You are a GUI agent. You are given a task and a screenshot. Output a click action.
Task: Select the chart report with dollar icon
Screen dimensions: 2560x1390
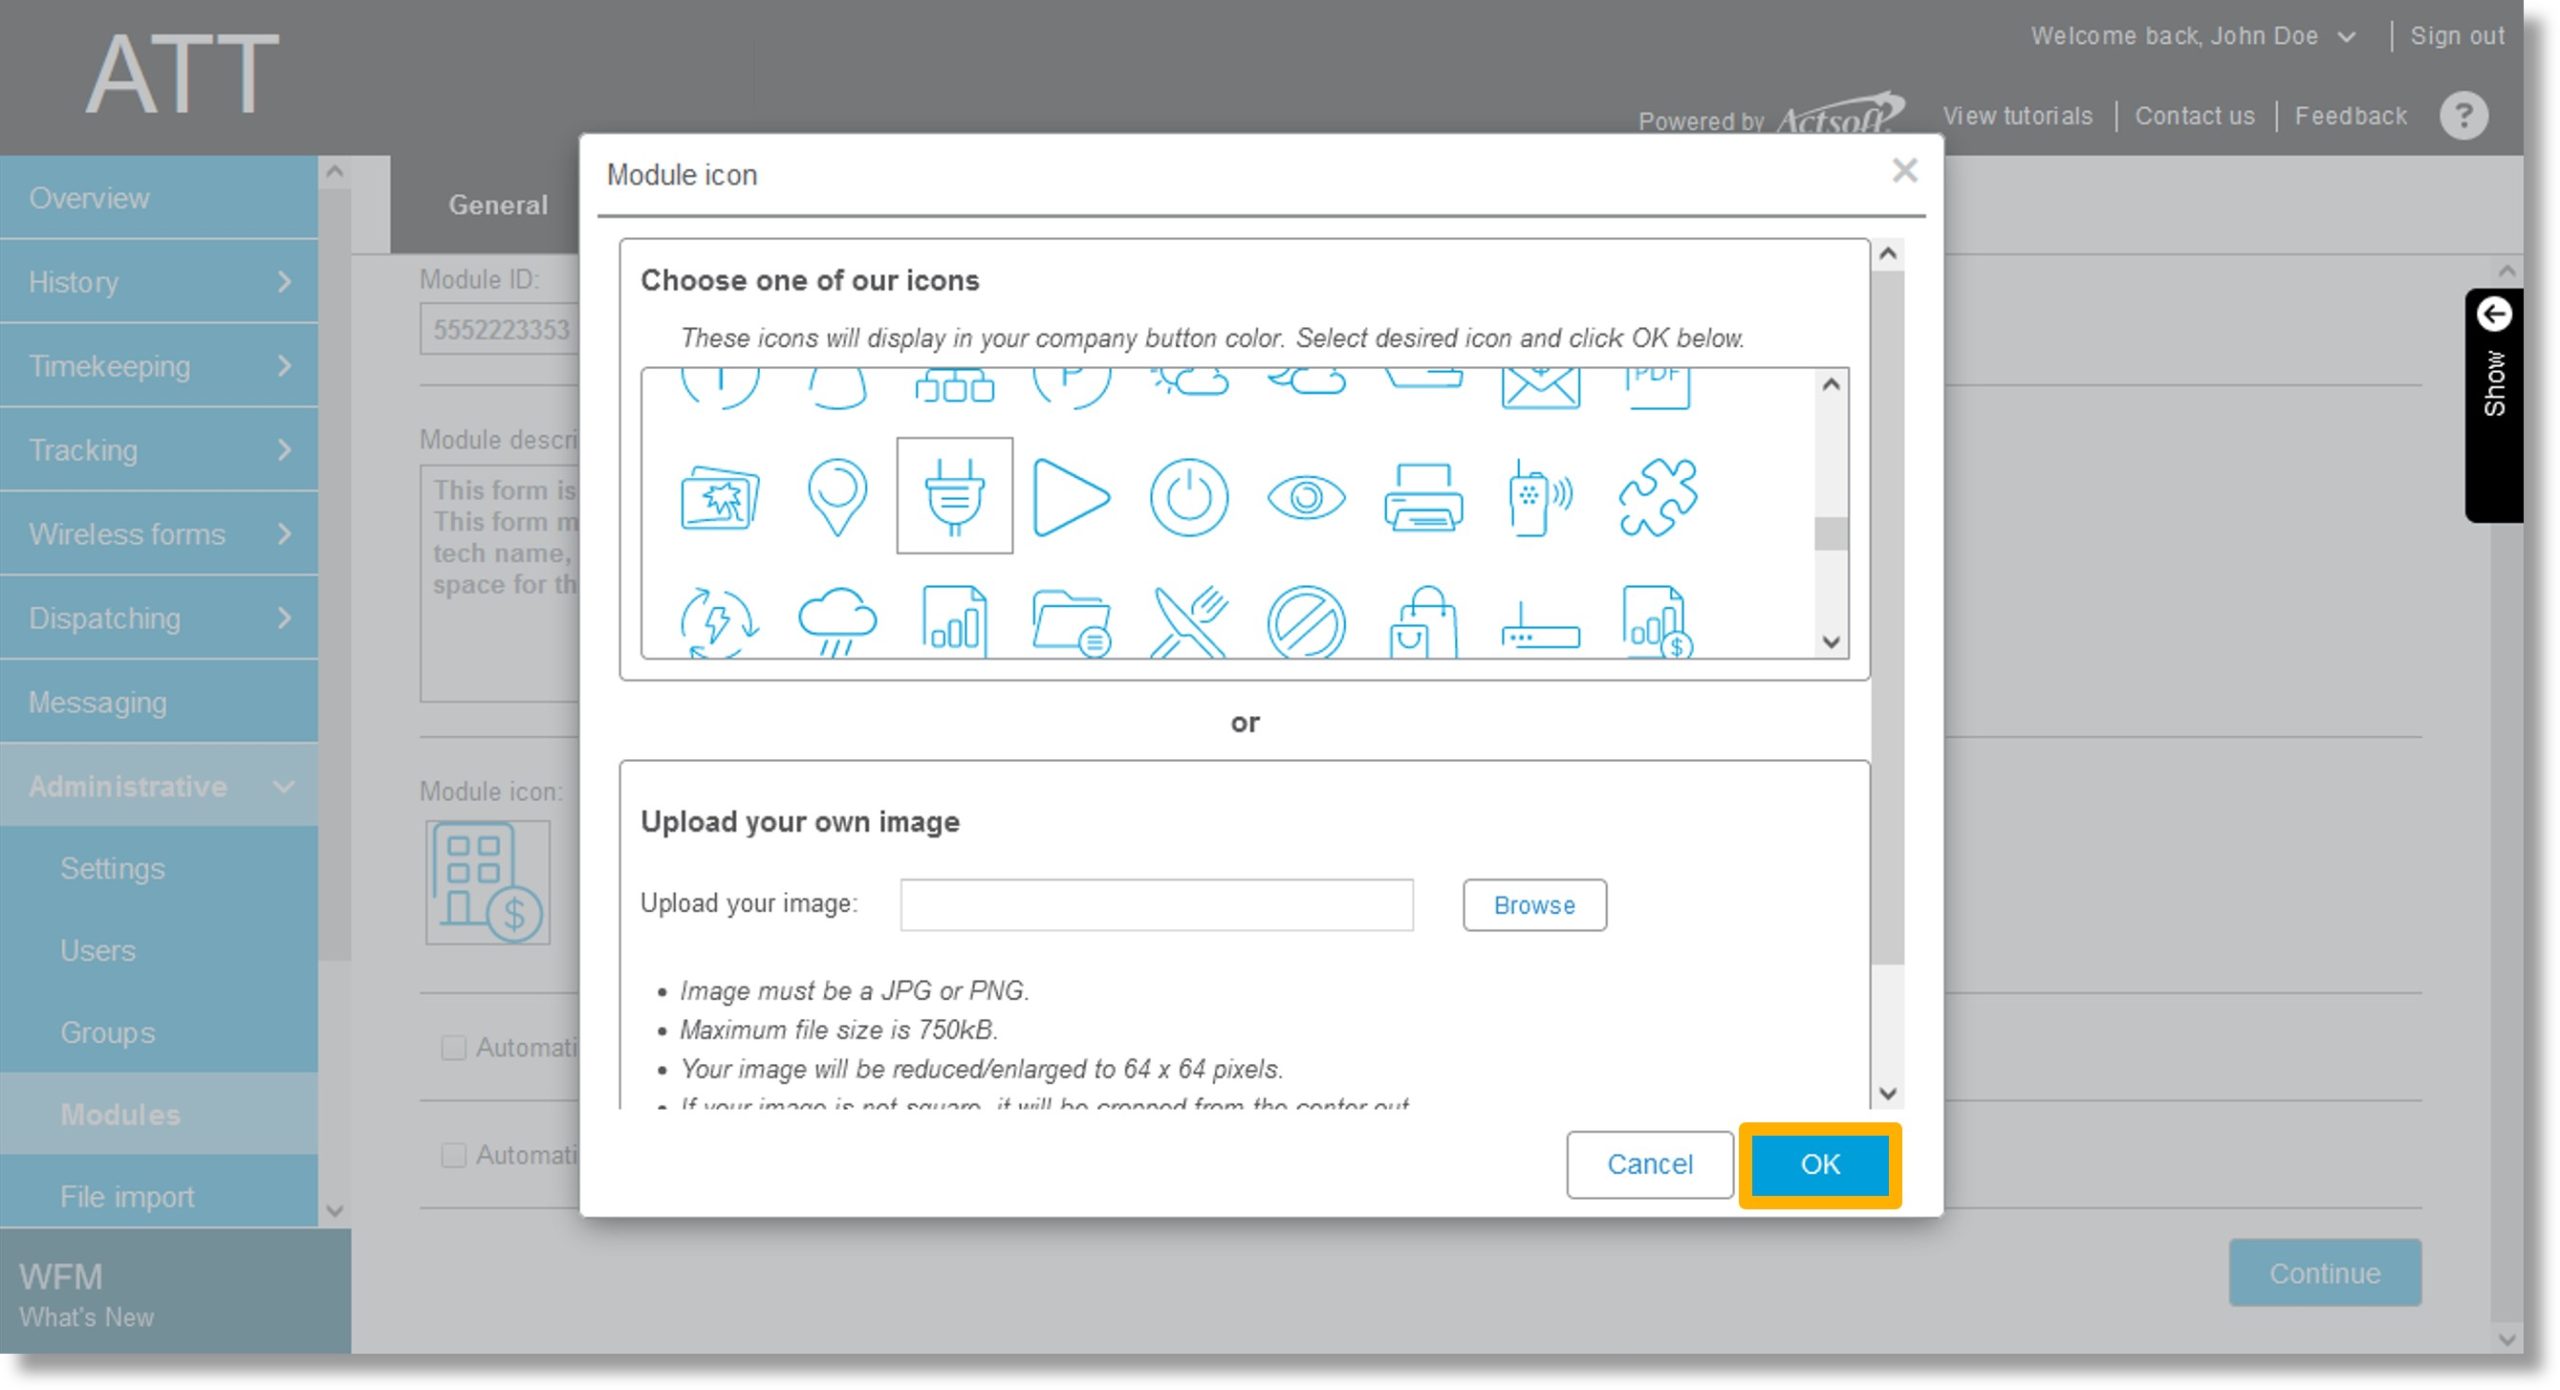(x=1657, y=622)
